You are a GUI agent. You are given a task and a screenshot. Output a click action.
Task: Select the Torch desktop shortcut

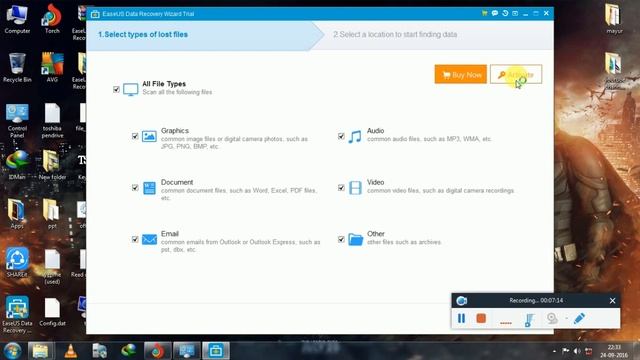(52, 19)
